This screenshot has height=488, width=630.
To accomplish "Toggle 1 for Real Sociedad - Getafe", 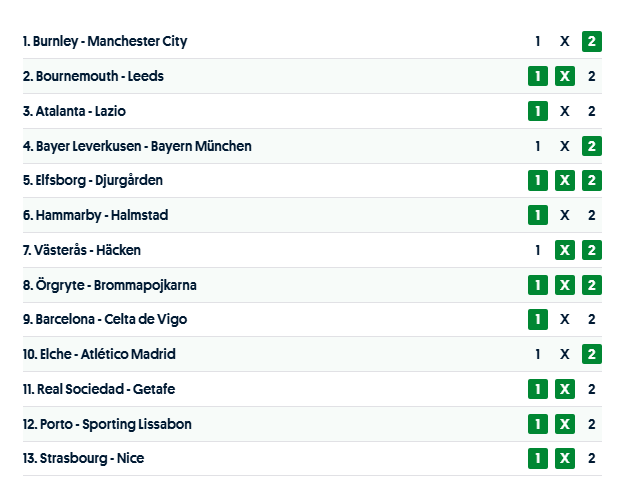I will point(538,389).
